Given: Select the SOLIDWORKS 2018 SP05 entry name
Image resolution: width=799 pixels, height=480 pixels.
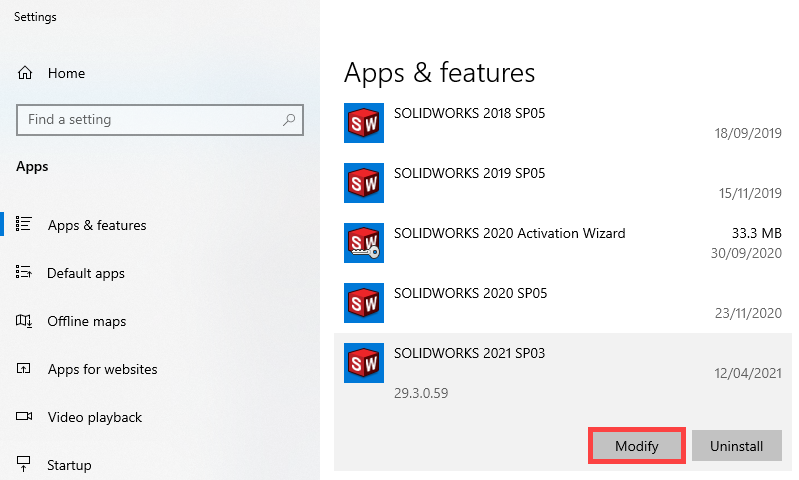Looking at the screenshot, I should point(469,113).
